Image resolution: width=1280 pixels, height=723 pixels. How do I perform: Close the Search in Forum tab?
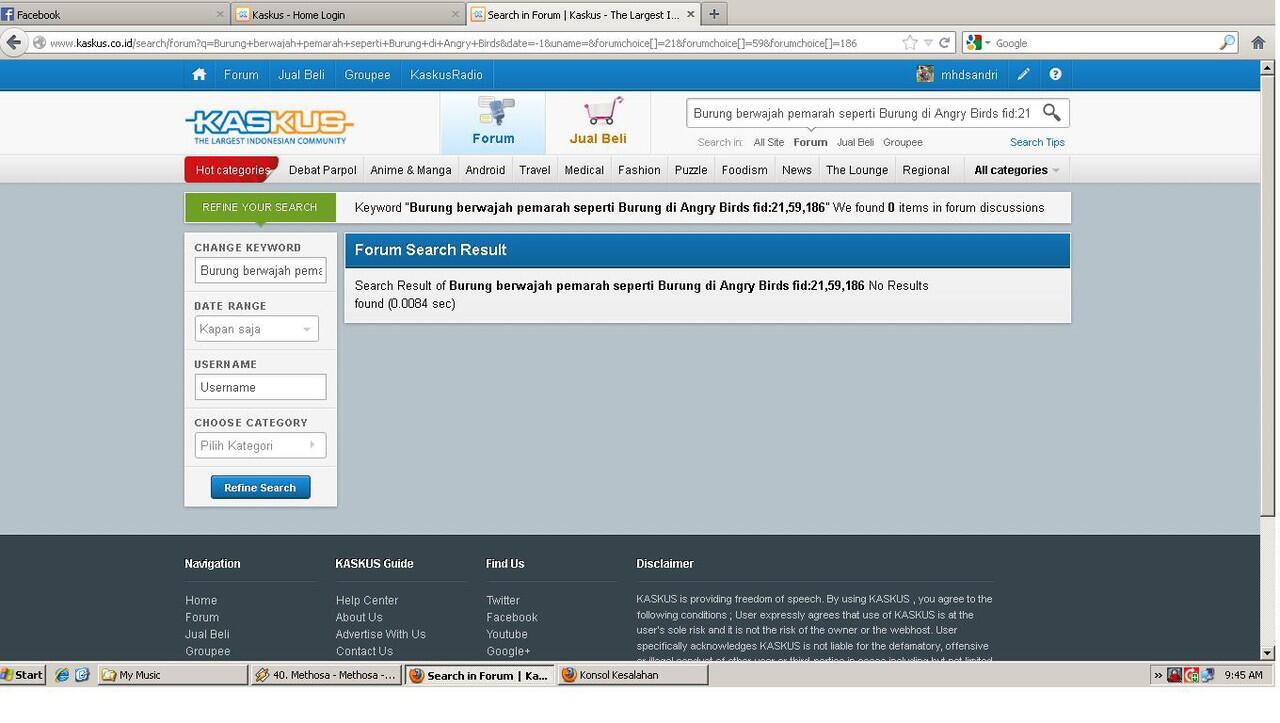(x=691, y=15)
